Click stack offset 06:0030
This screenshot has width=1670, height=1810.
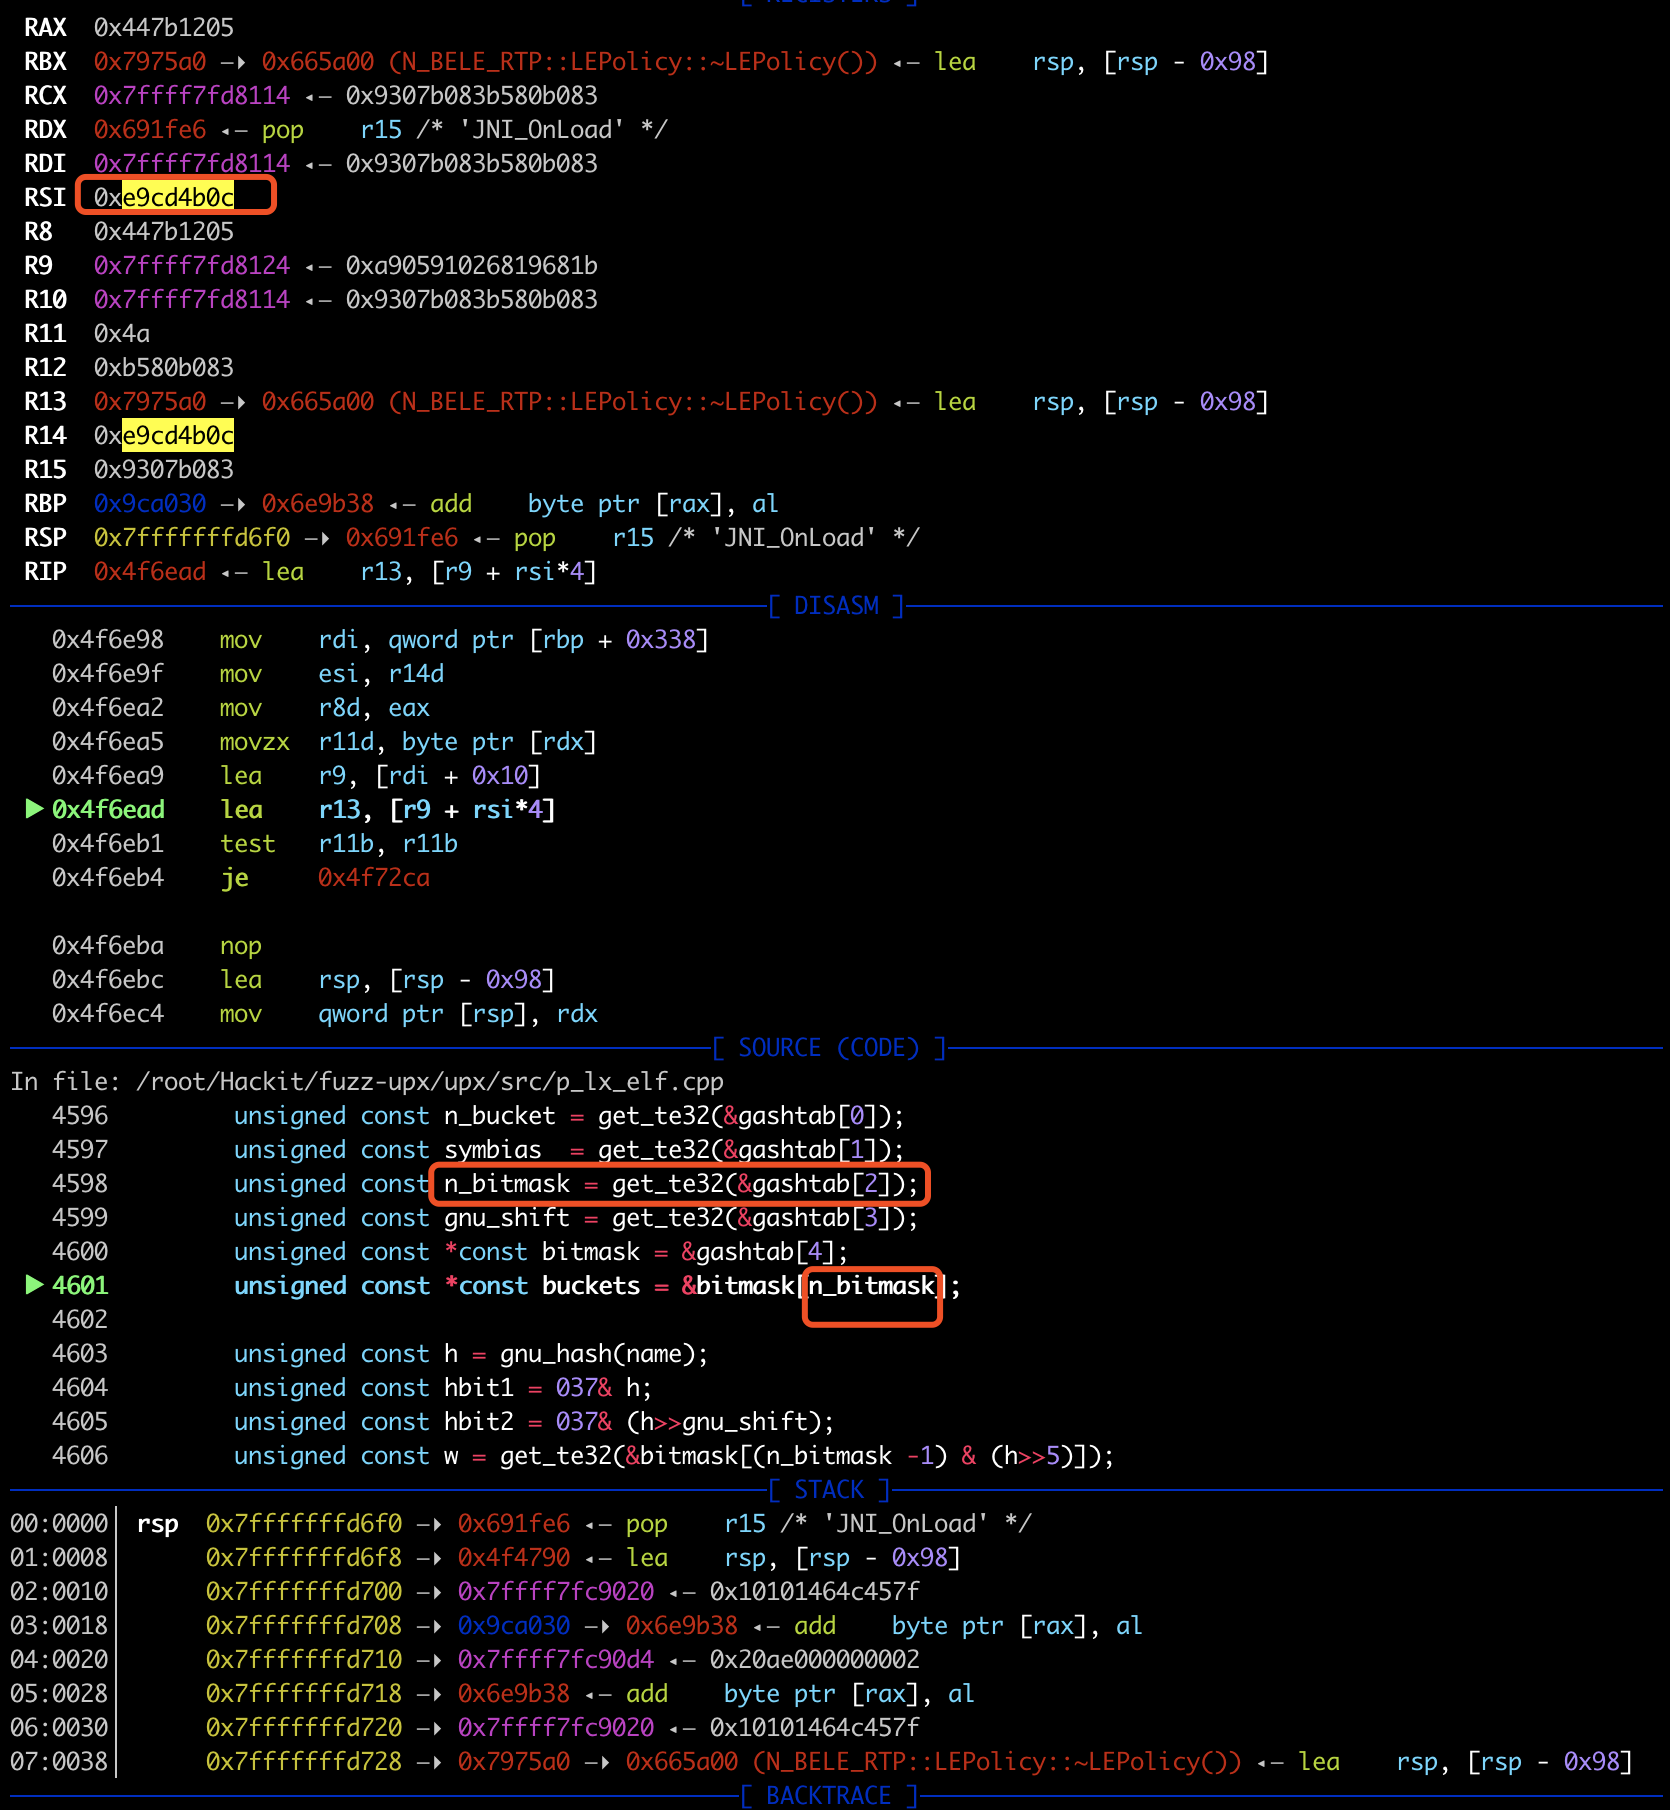point(59,1728)
